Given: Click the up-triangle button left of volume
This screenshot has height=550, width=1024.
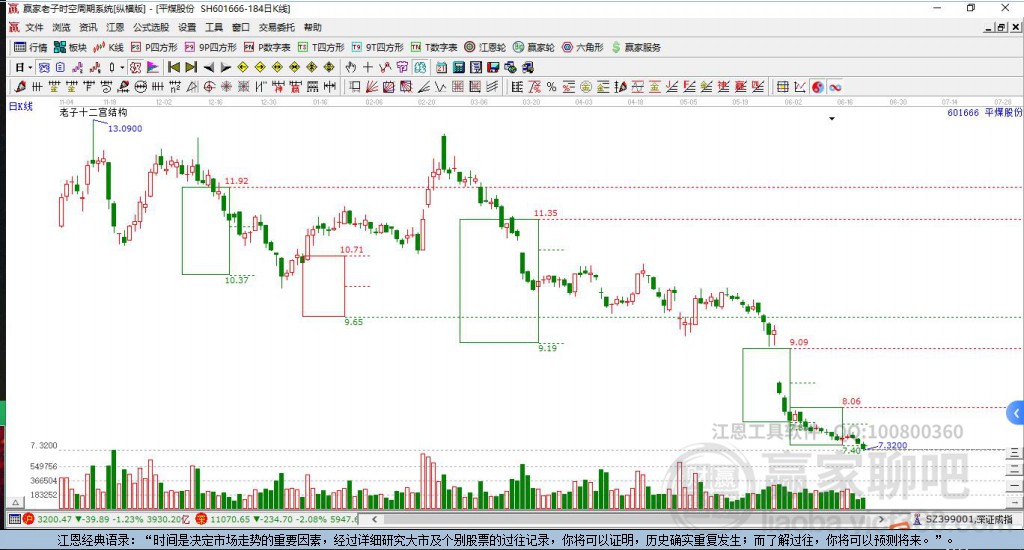Looking at the screenshot, I should (16, 502).
